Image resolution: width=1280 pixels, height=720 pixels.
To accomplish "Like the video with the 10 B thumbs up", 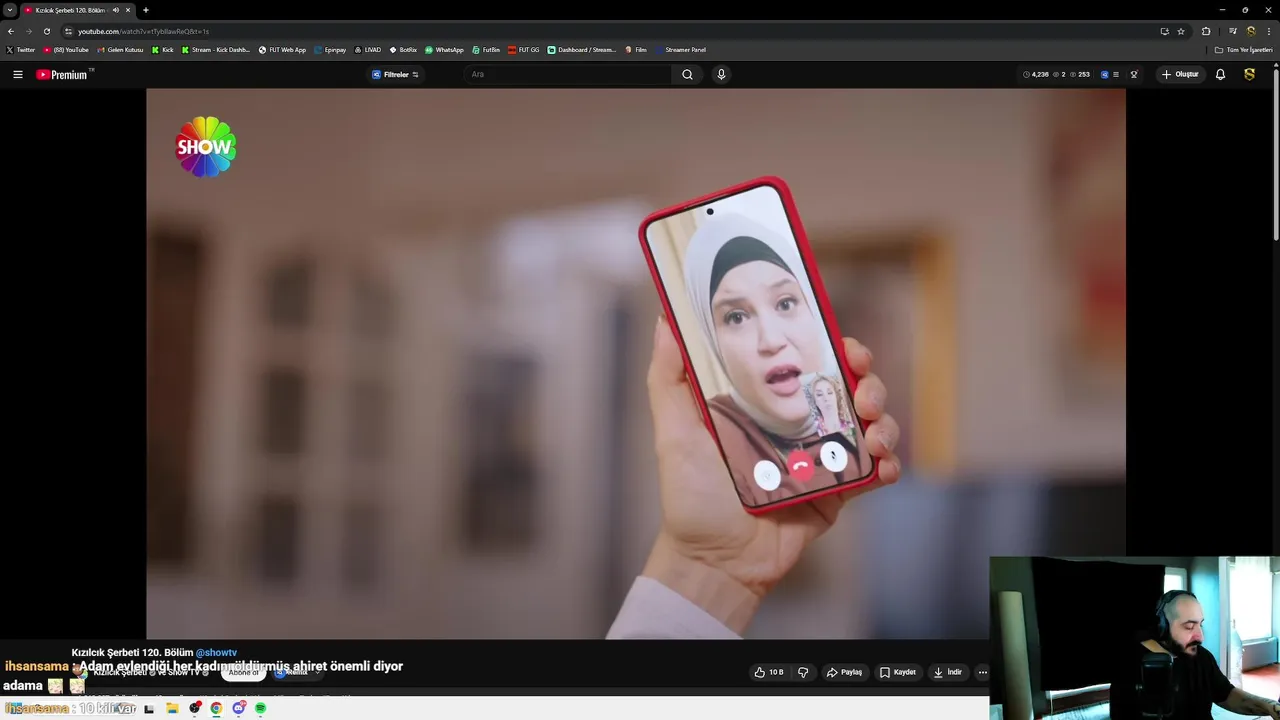I will (x=769, y=672).
